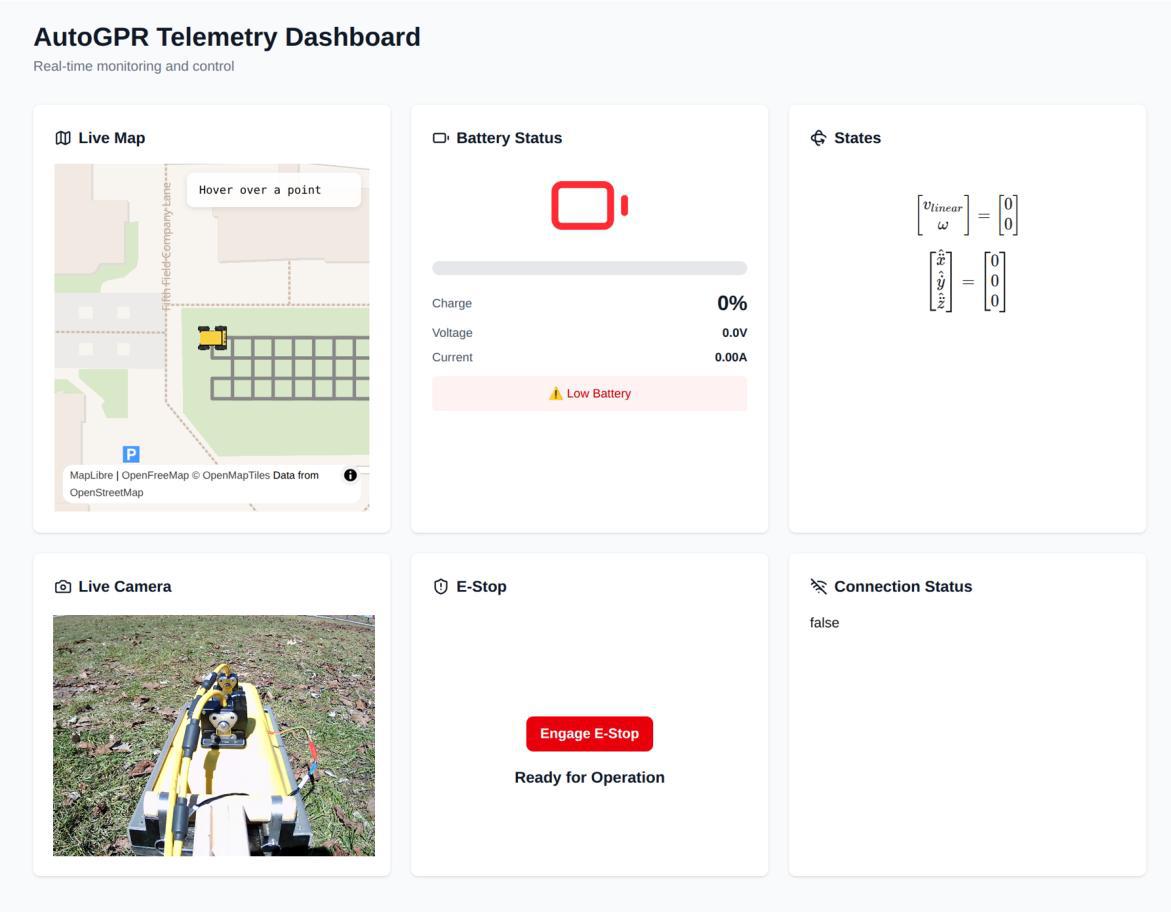The height and width of the screenshot is (912, 1171).
Task: Click the Low Battery warning banner
Action: pyautogui.click(x=589, y=394)
